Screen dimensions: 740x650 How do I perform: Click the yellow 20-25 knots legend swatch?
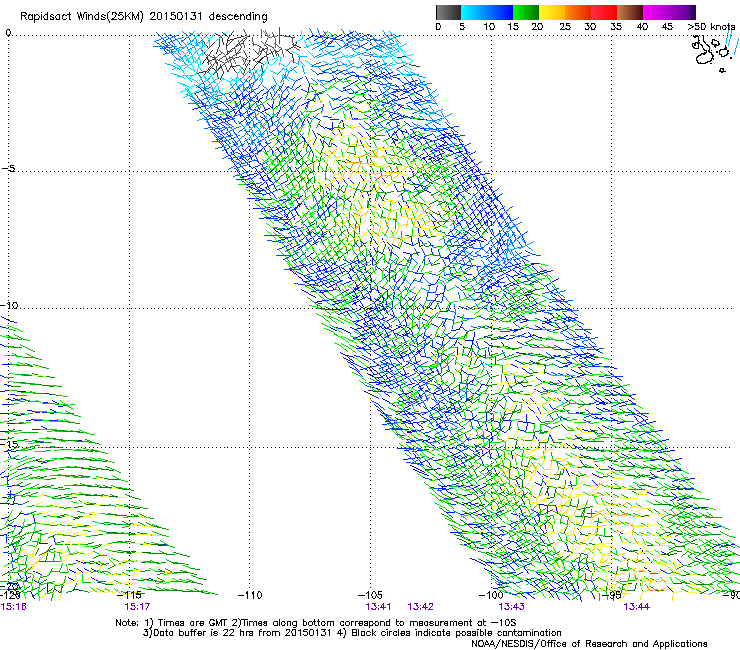coord(552,12)
